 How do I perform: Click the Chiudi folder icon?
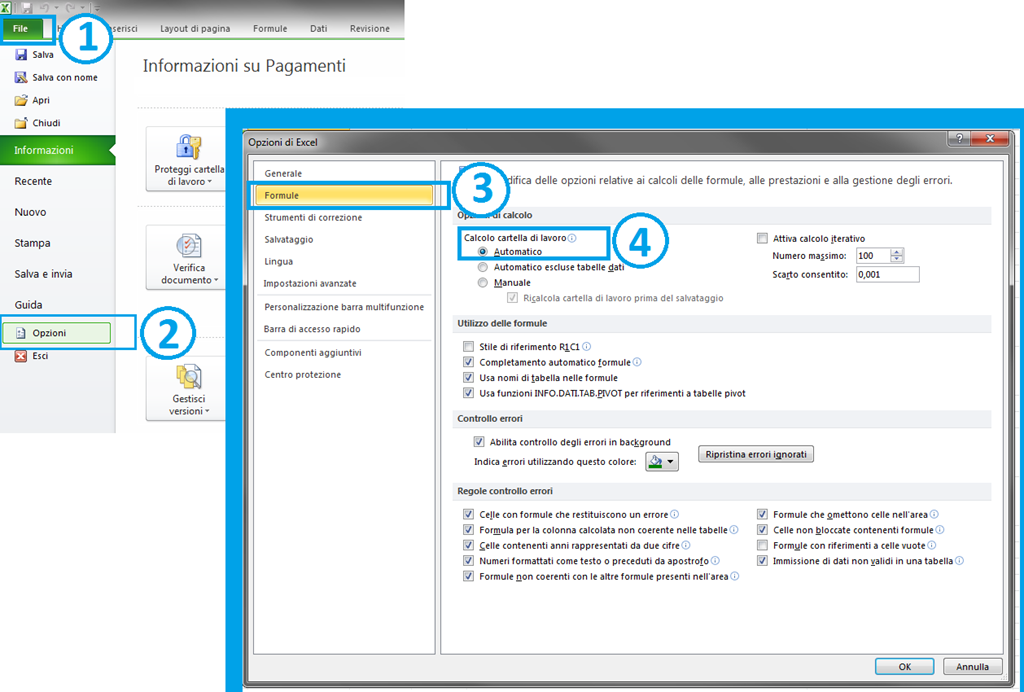click(21, 123)
